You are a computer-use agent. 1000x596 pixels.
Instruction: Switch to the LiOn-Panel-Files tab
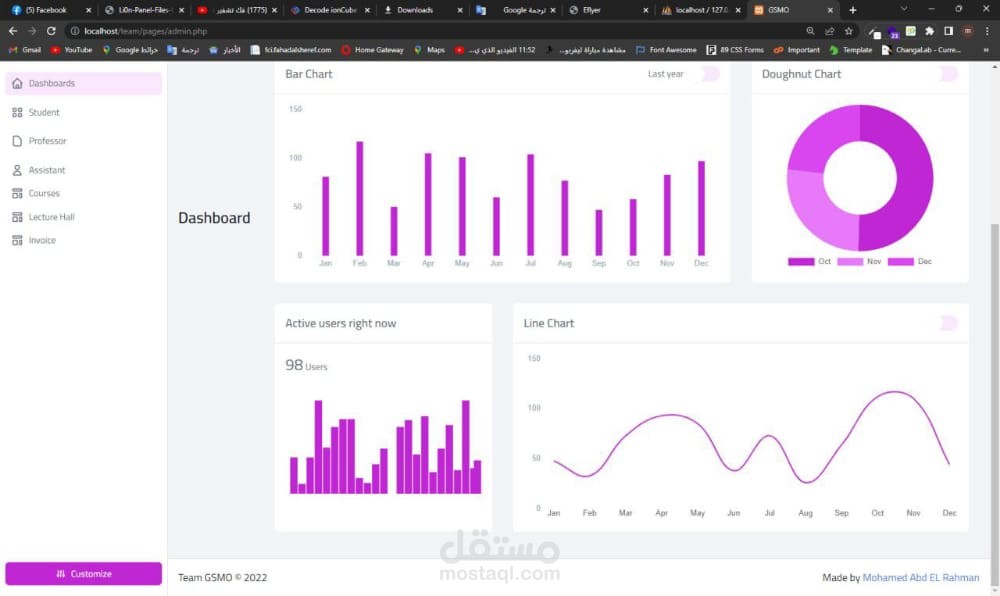tap(143, 10)
